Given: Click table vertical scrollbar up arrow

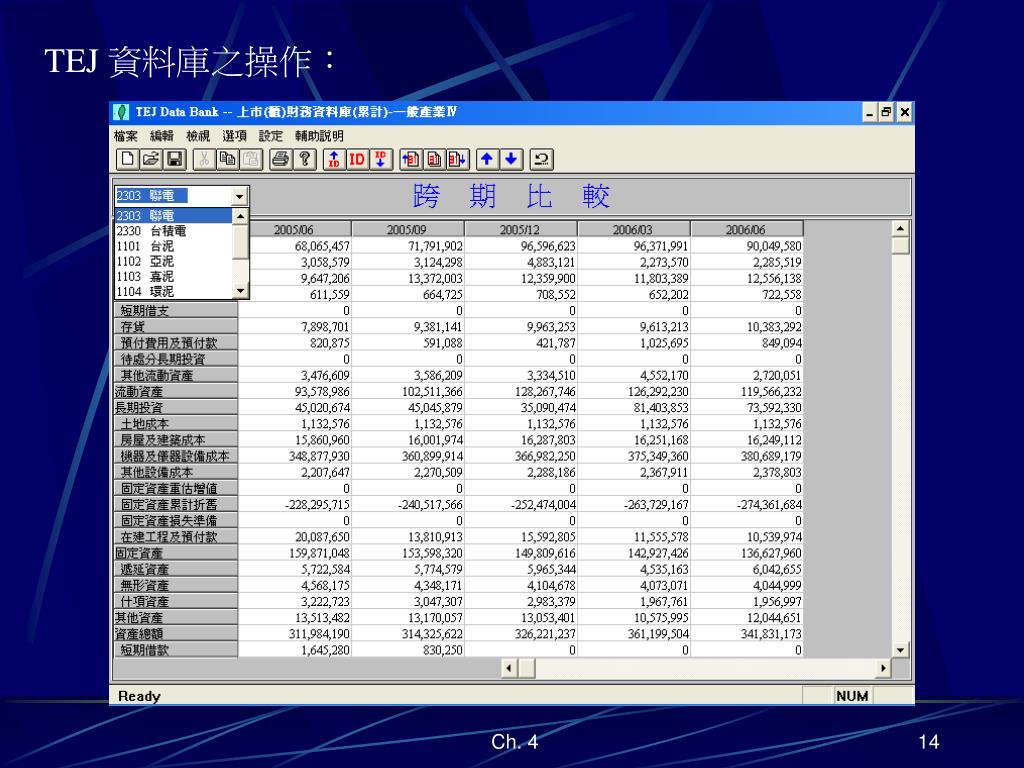Looking at the screenshot, I should pos(901,229).
